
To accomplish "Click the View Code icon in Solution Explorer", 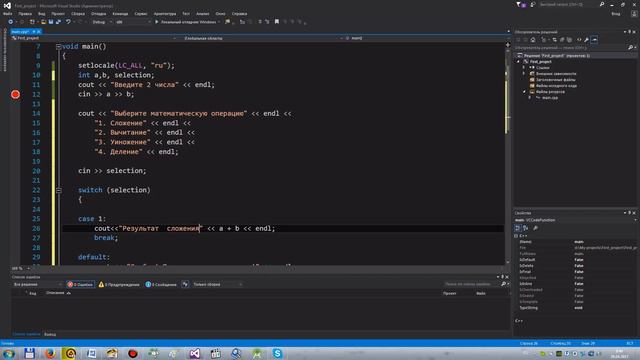I will 579,40.
